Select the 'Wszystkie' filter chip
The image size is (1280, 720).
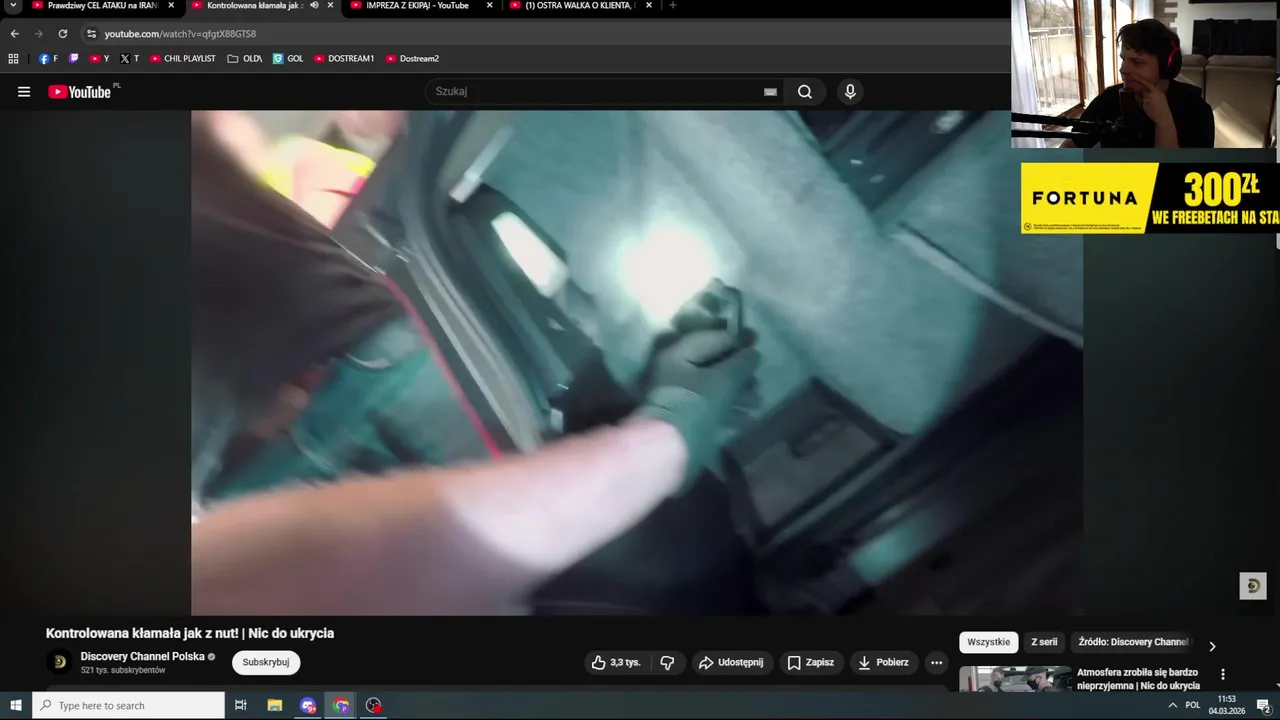tap(989, 642)
